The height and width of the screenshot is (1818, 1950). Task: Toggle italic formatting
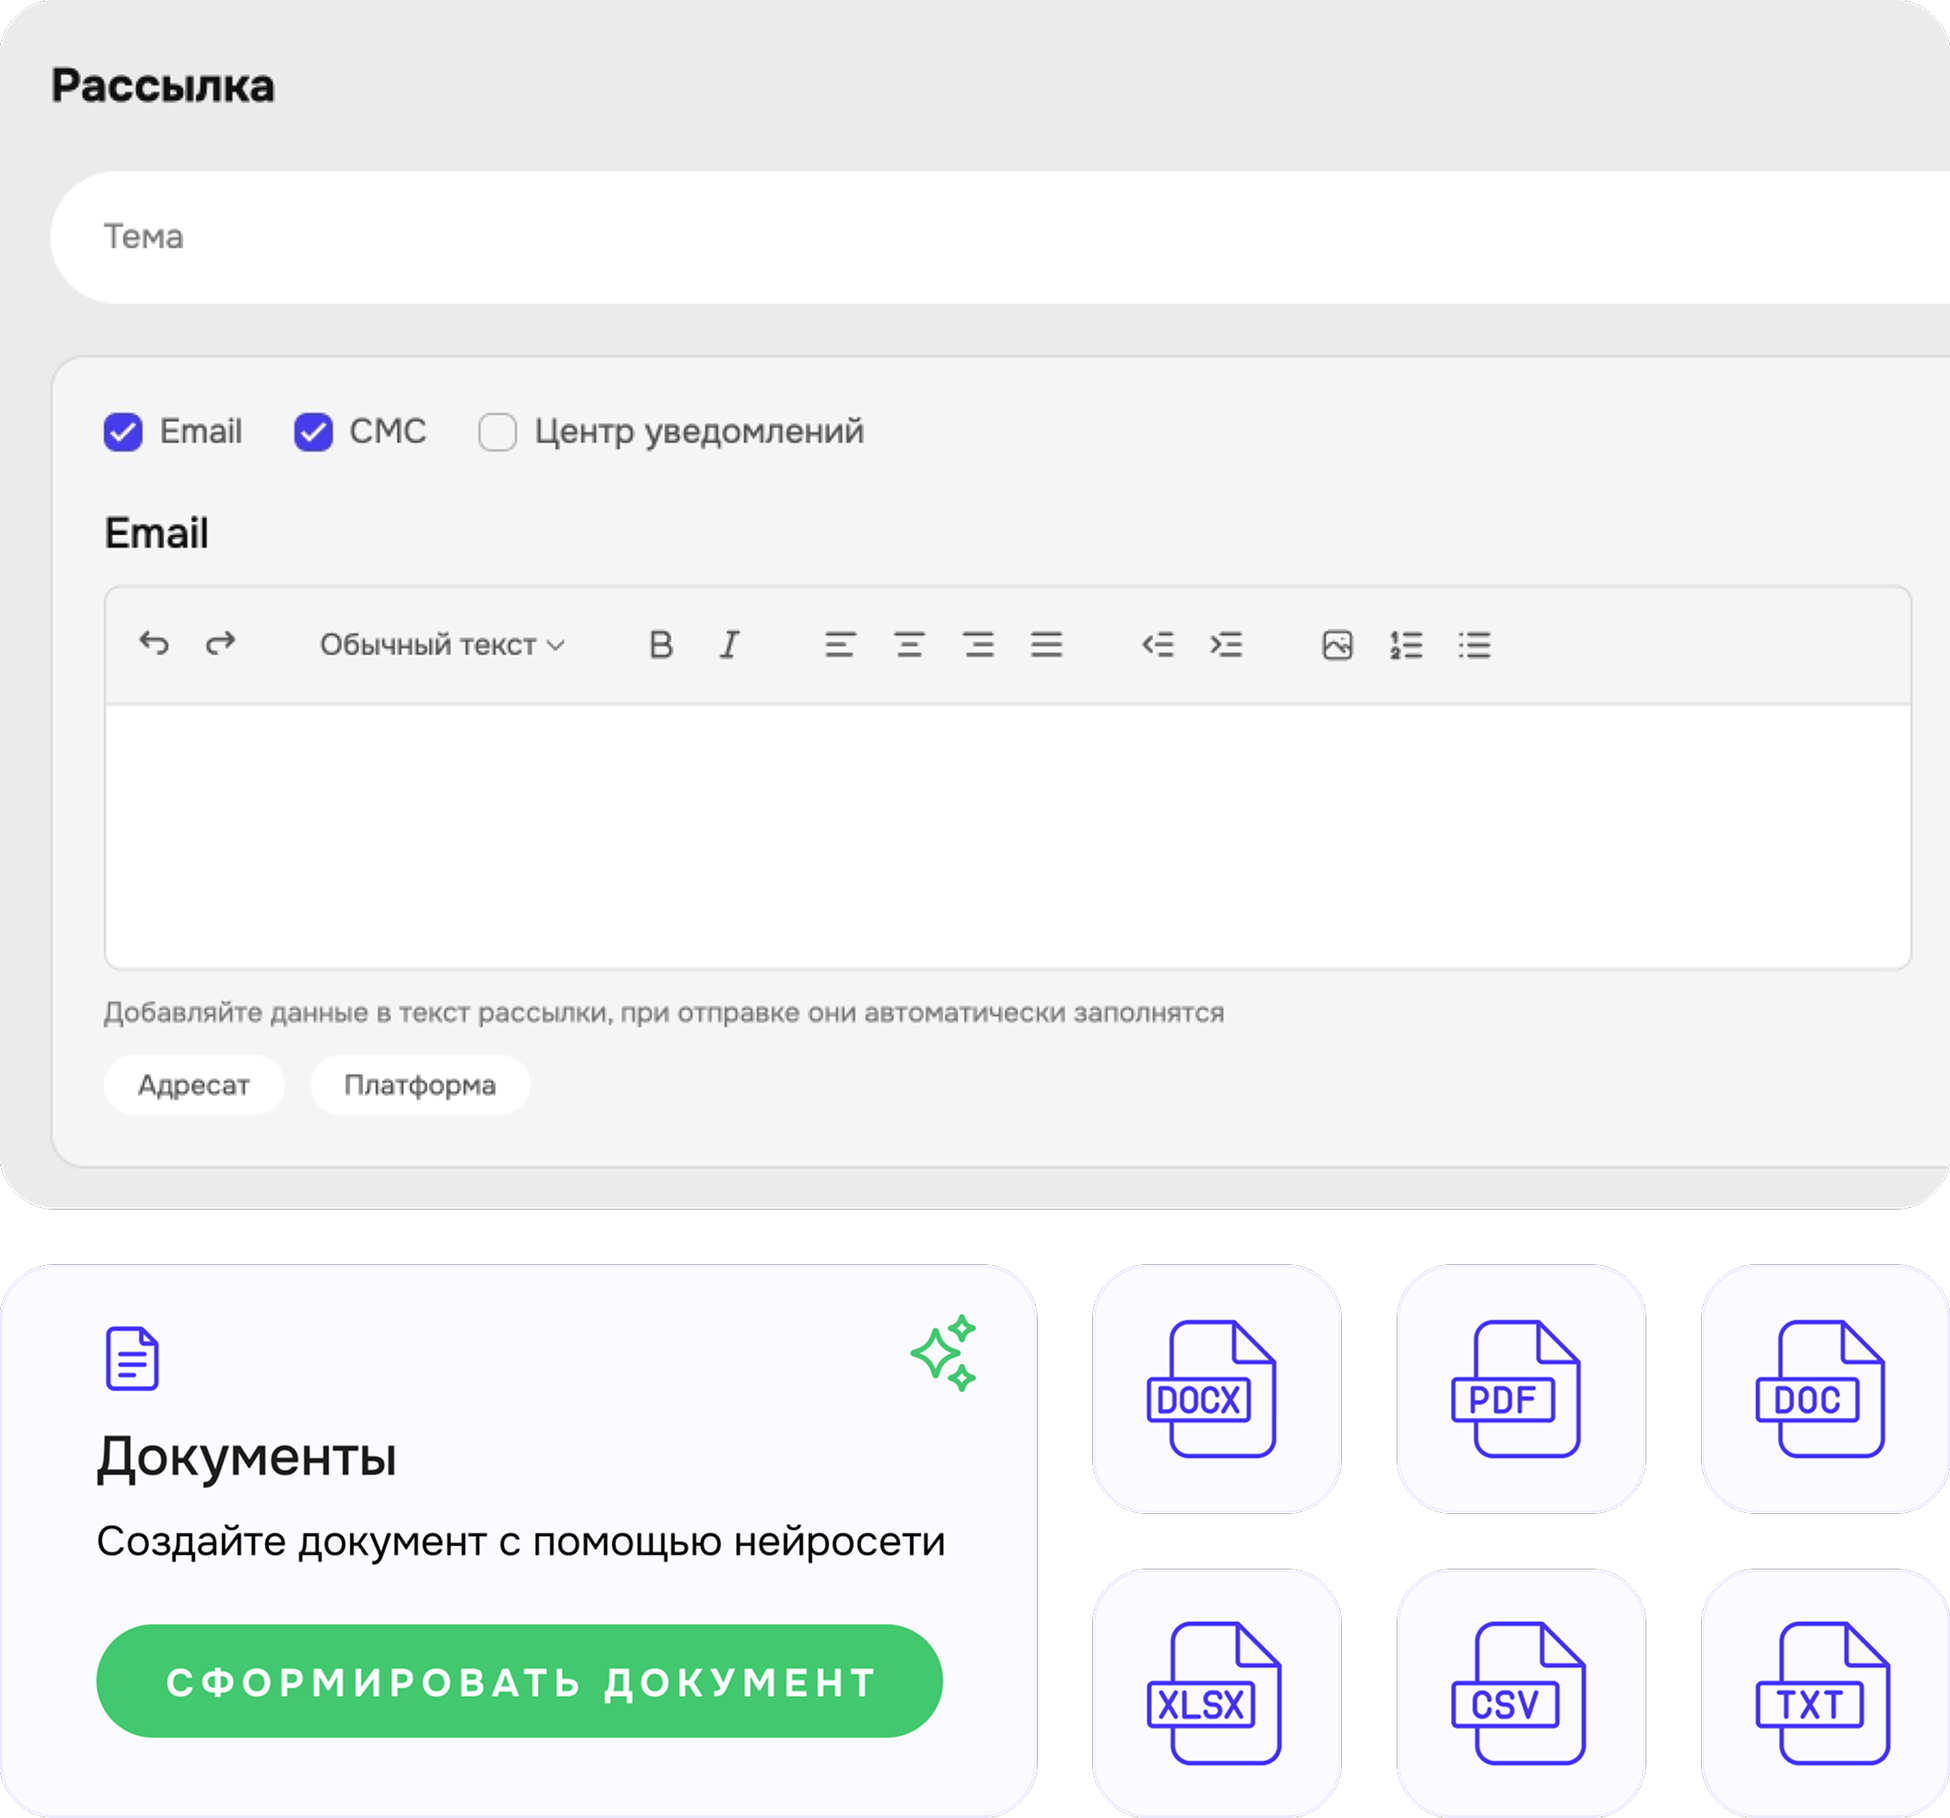click(x=730, y=645)
